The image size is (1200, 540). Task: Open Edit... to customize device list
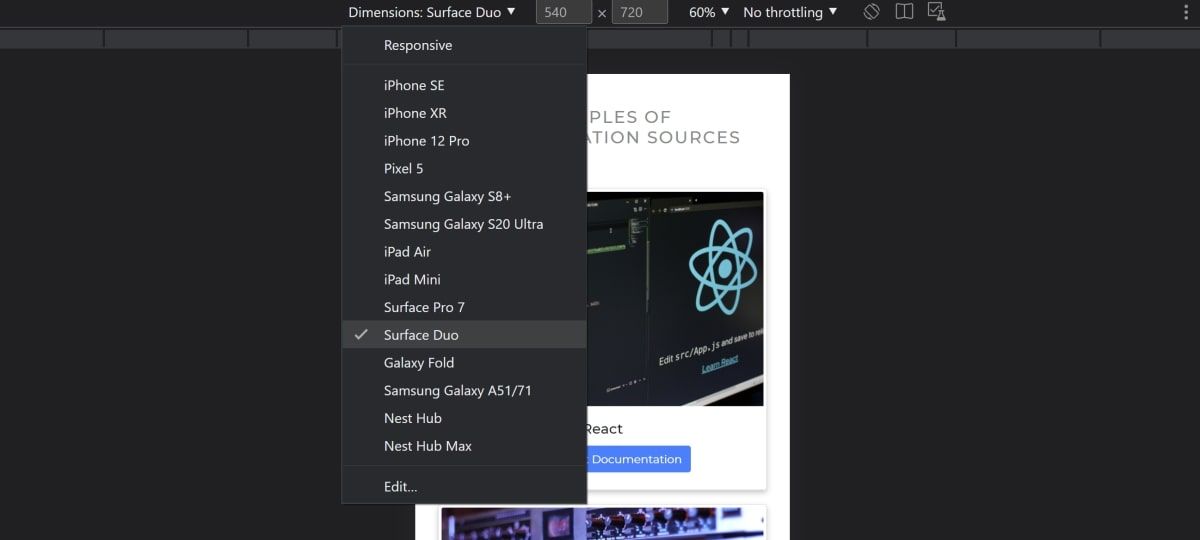tap(464, 487)
